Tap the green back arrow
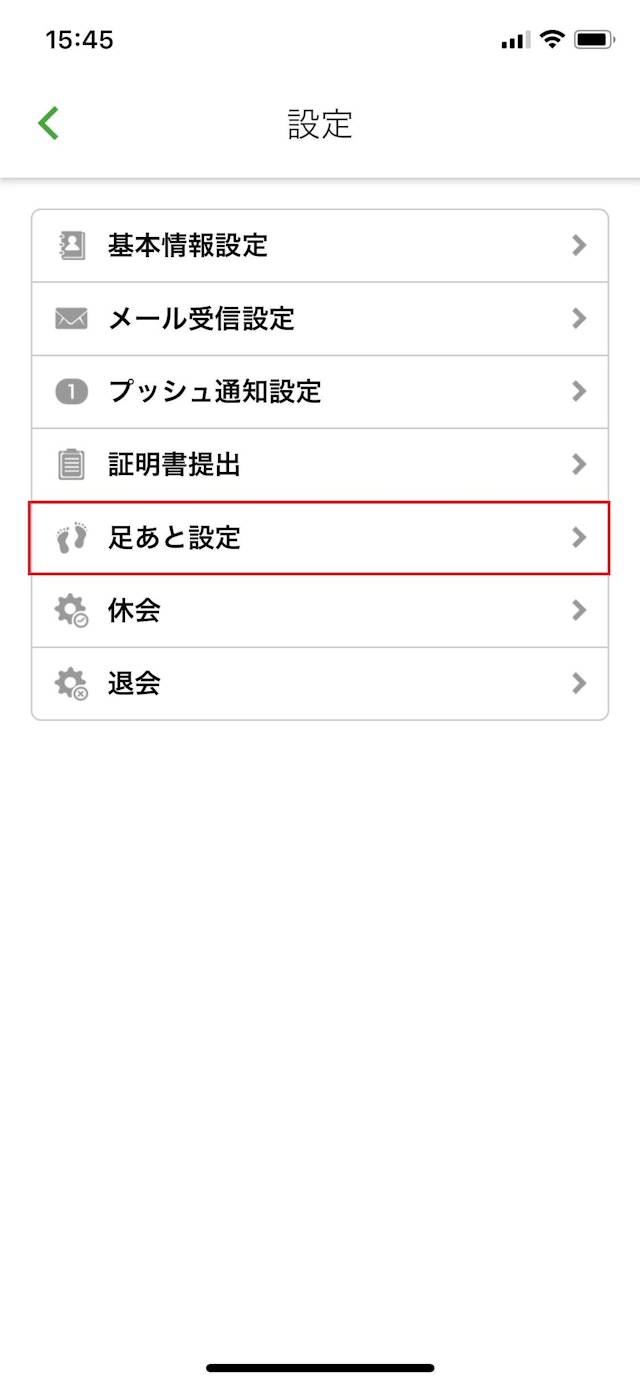This screenshot has width=640, height=1386. [48, 123]
